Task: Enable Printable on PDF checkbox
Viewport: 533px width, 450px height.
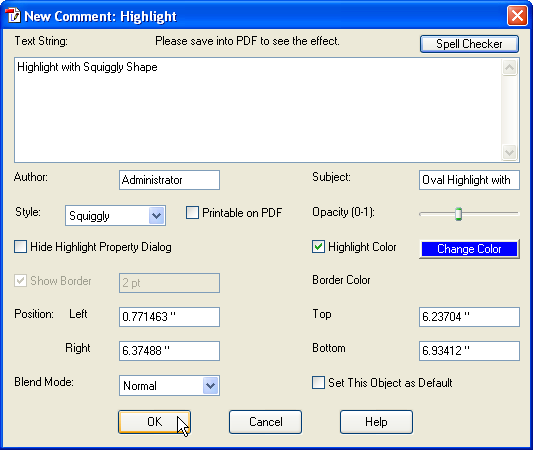Action: [x=192, y=213]
